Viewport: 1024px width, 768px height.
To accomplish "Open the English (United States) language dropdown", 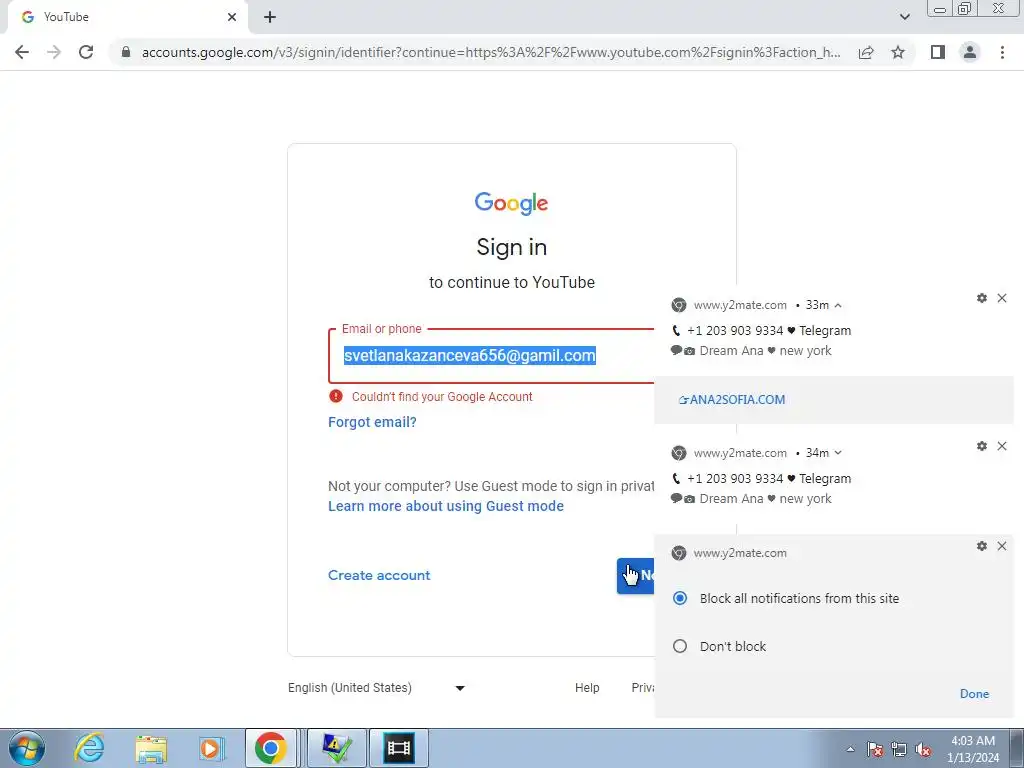I will (377, 688).
